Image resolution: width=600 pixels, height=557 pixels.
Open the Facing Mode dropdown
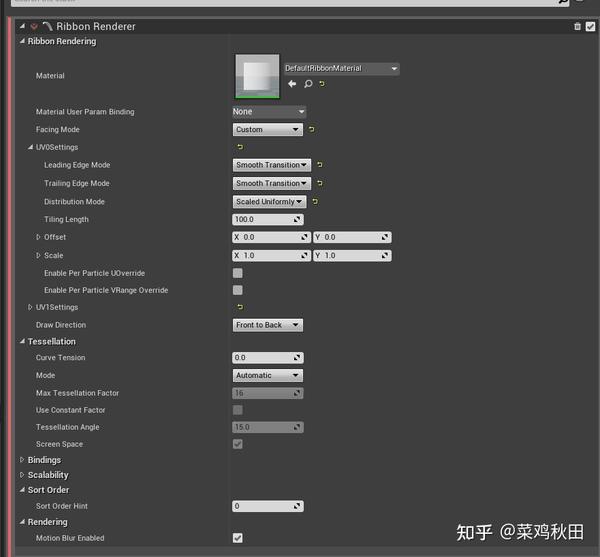pyautogui.click(x=267, y=129)
